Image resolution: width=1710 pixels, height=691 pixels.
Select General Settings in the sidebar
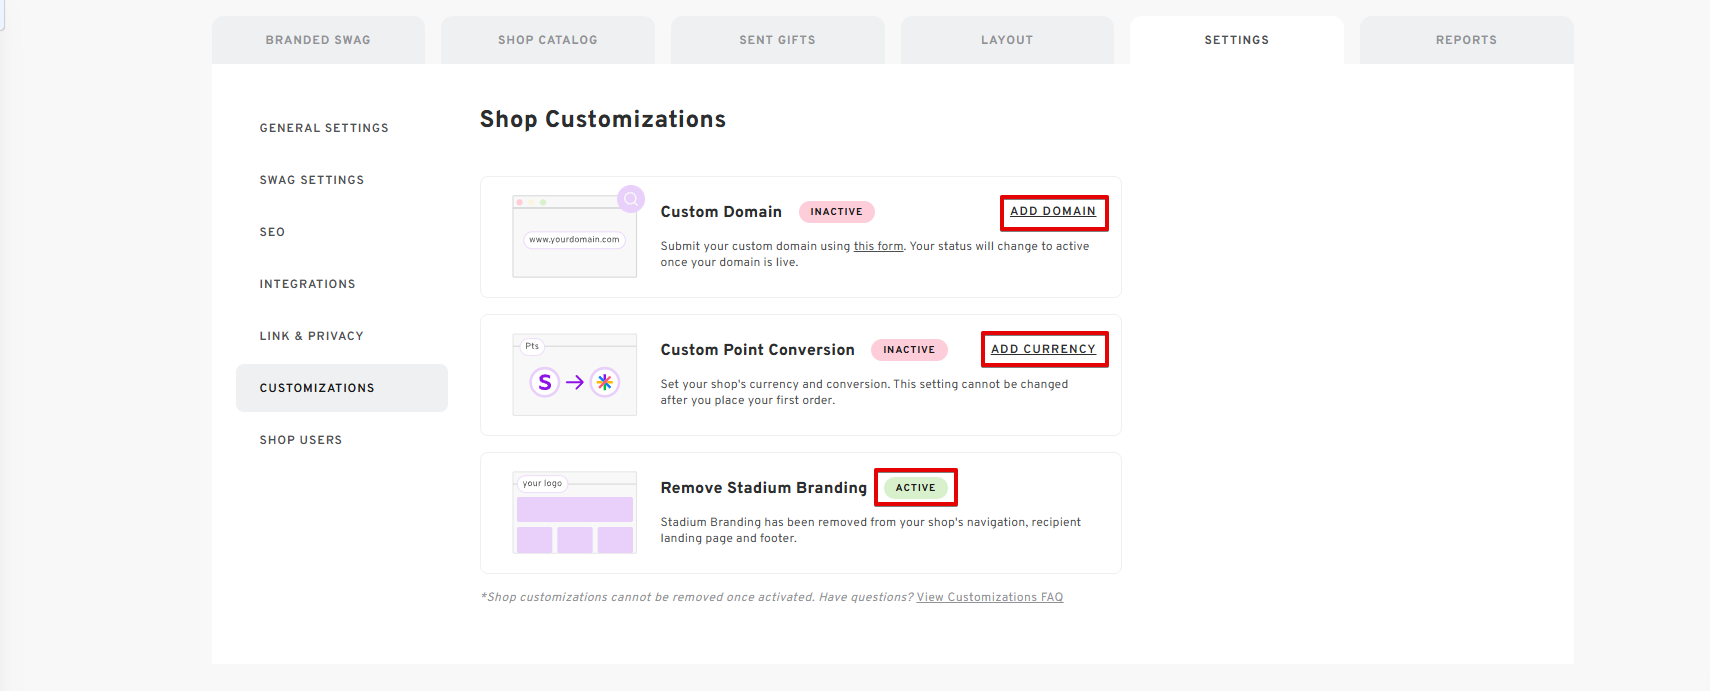(324, 128)
